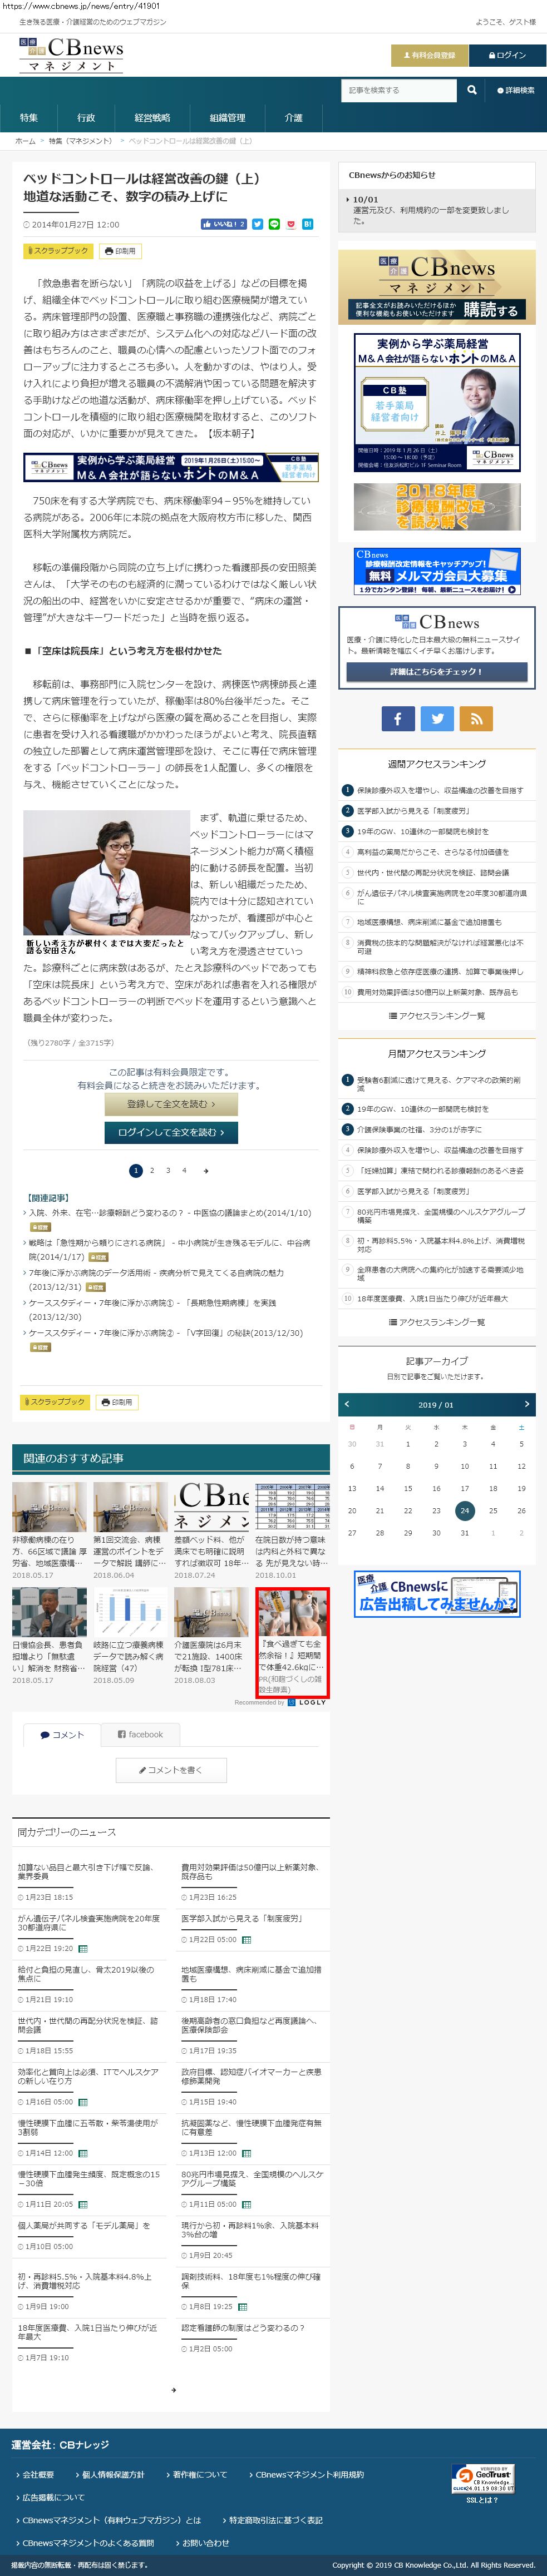Open 行政 navigation menu
547x2576 pixels.
coord(86,118)
